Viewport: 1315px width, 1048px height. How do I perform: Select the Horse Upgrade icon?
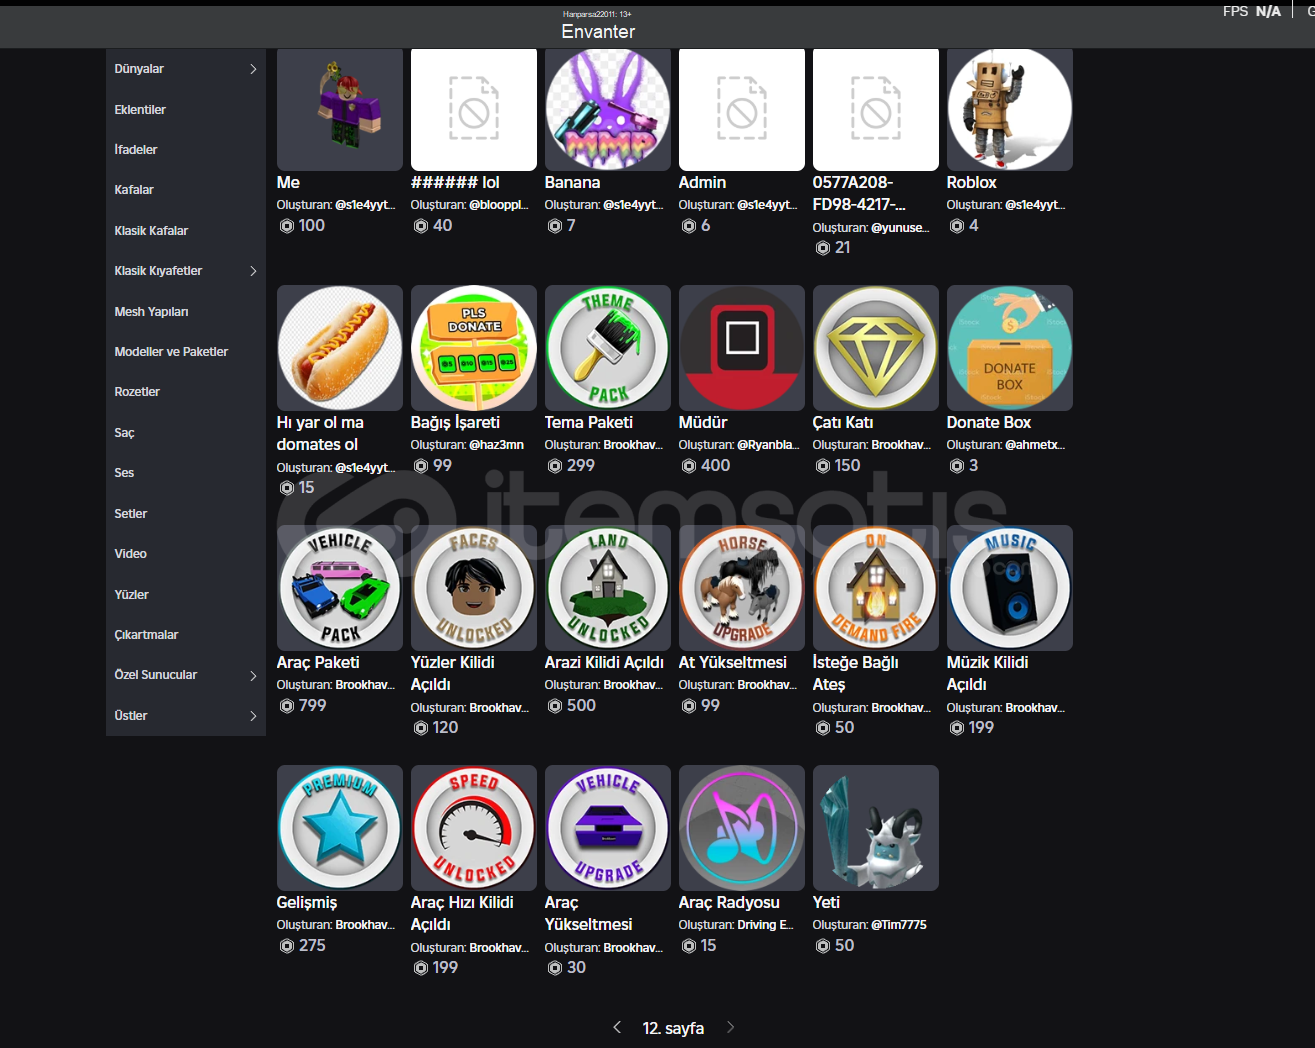(x=741, y=588)
